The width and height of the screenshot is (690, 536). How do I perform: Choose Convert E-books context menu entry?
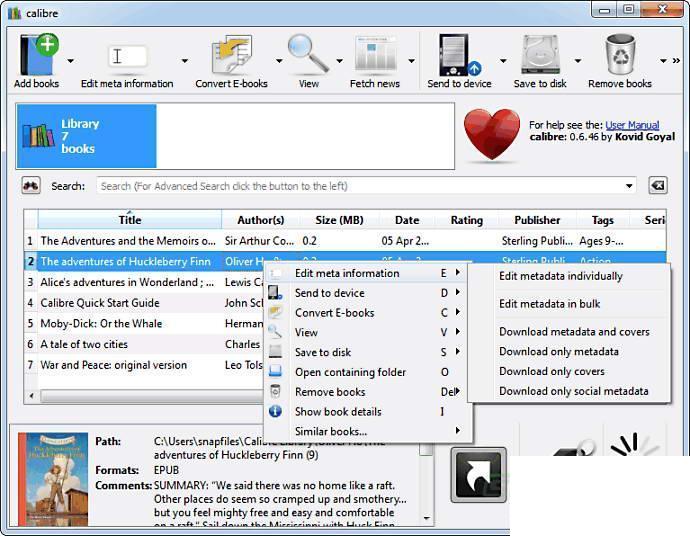click(x=368, y=312)
